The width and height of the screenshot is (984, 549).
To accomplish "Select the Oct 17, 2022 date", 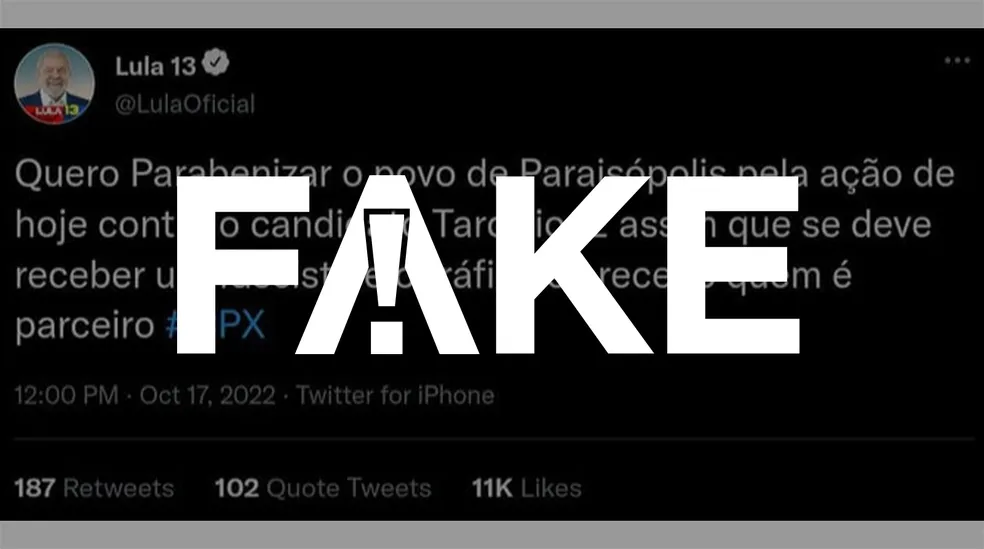I will click(207, 395).
